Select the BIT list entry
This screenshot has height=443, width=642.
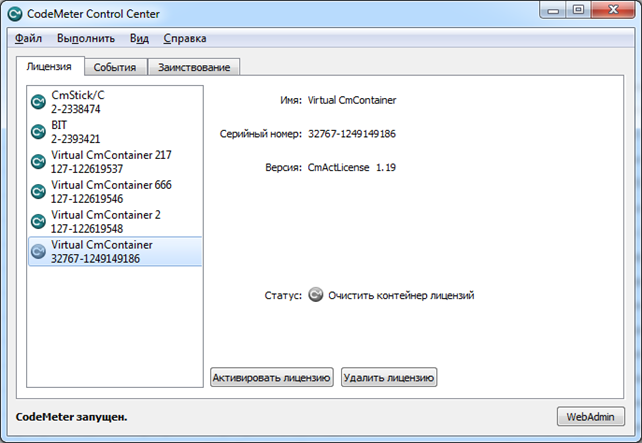pos(115,131)
